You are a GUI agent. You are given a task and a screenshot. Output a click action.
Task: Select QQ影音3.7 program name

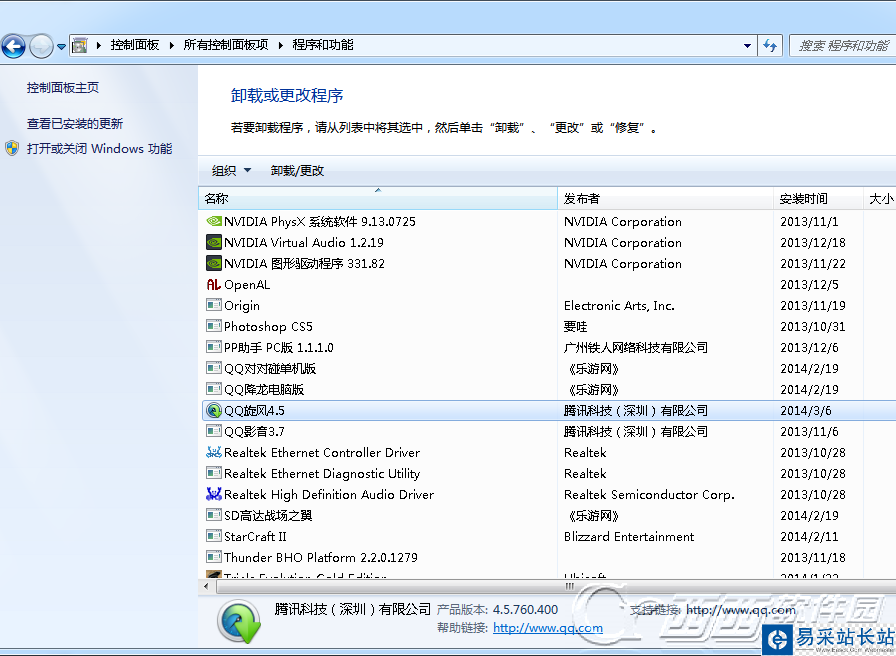pyautogui.click(x=254, y=431)
